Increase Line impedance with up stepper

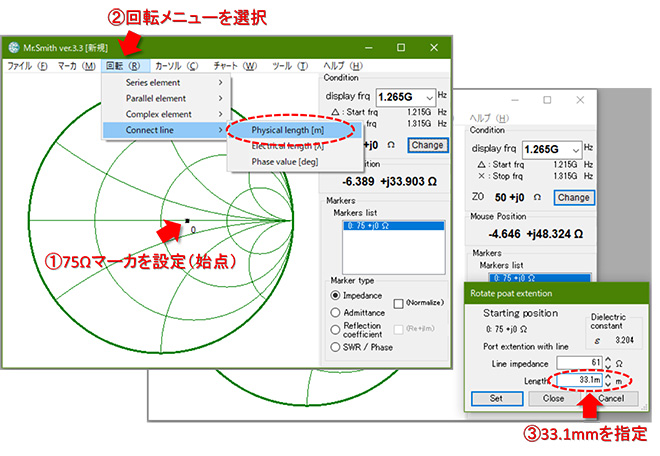click(x=608, y=360)
